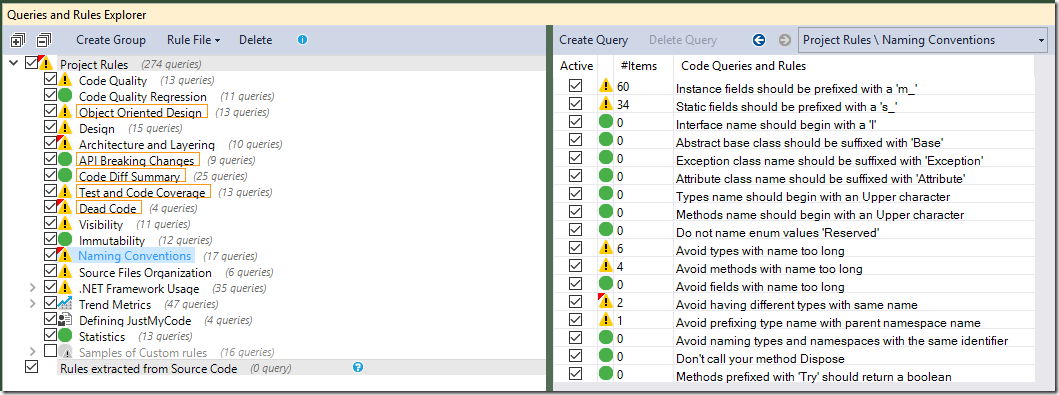Open 'Types name should begin with an Upper character'

point(813,197)
